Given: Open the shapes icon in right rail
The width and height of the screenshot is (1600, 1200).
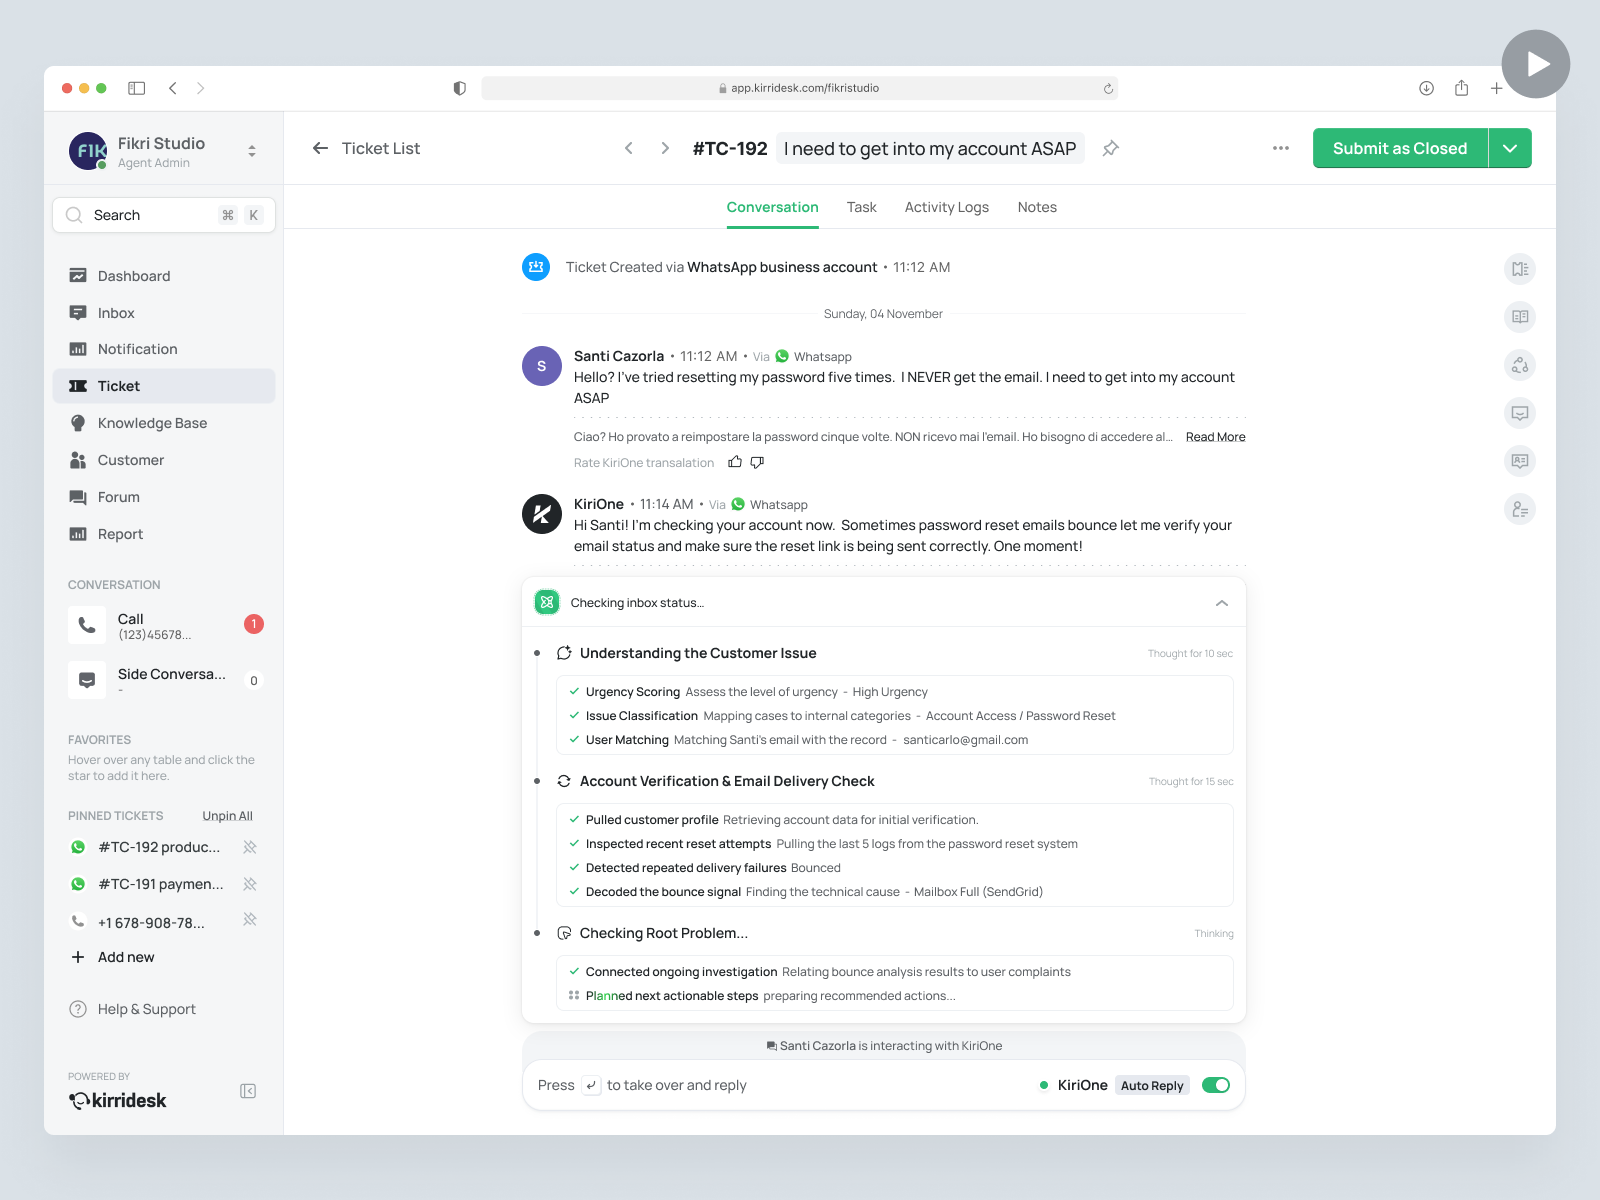Looking at the screenshot, I should [x=1520, y=365].
